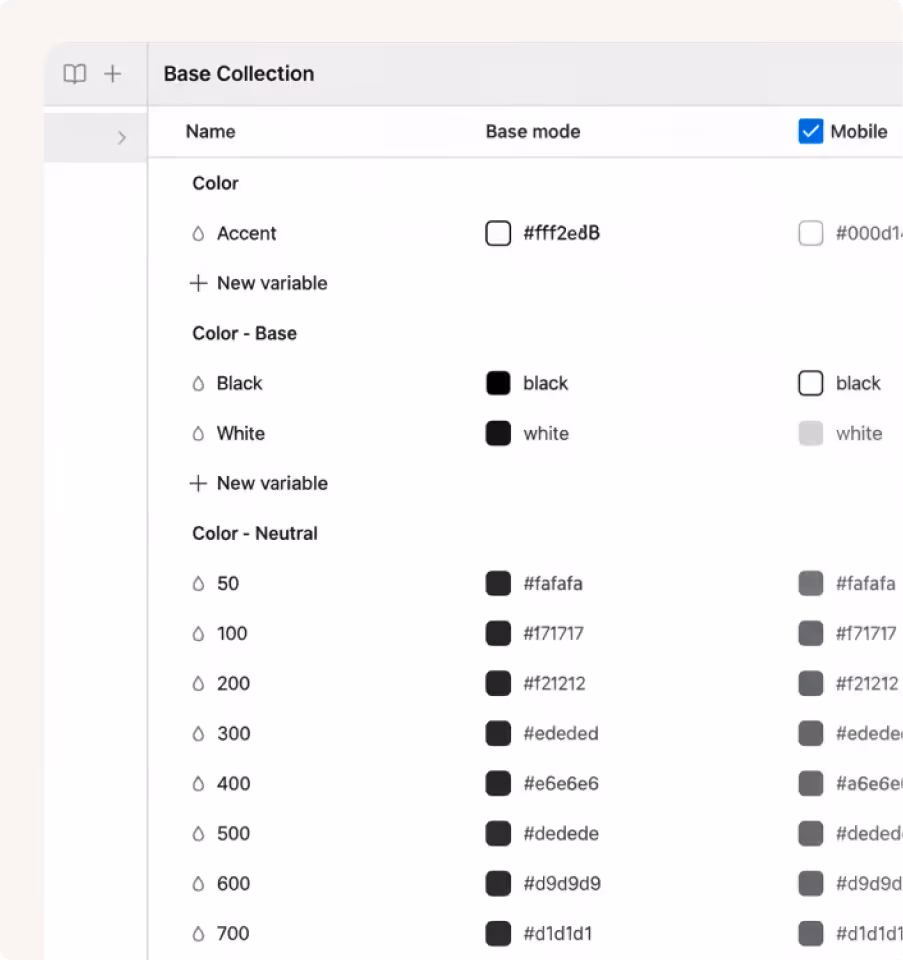903x960 pixels.
Task: Open base mode swatch for Neutral 400
Action: [498, 784]
